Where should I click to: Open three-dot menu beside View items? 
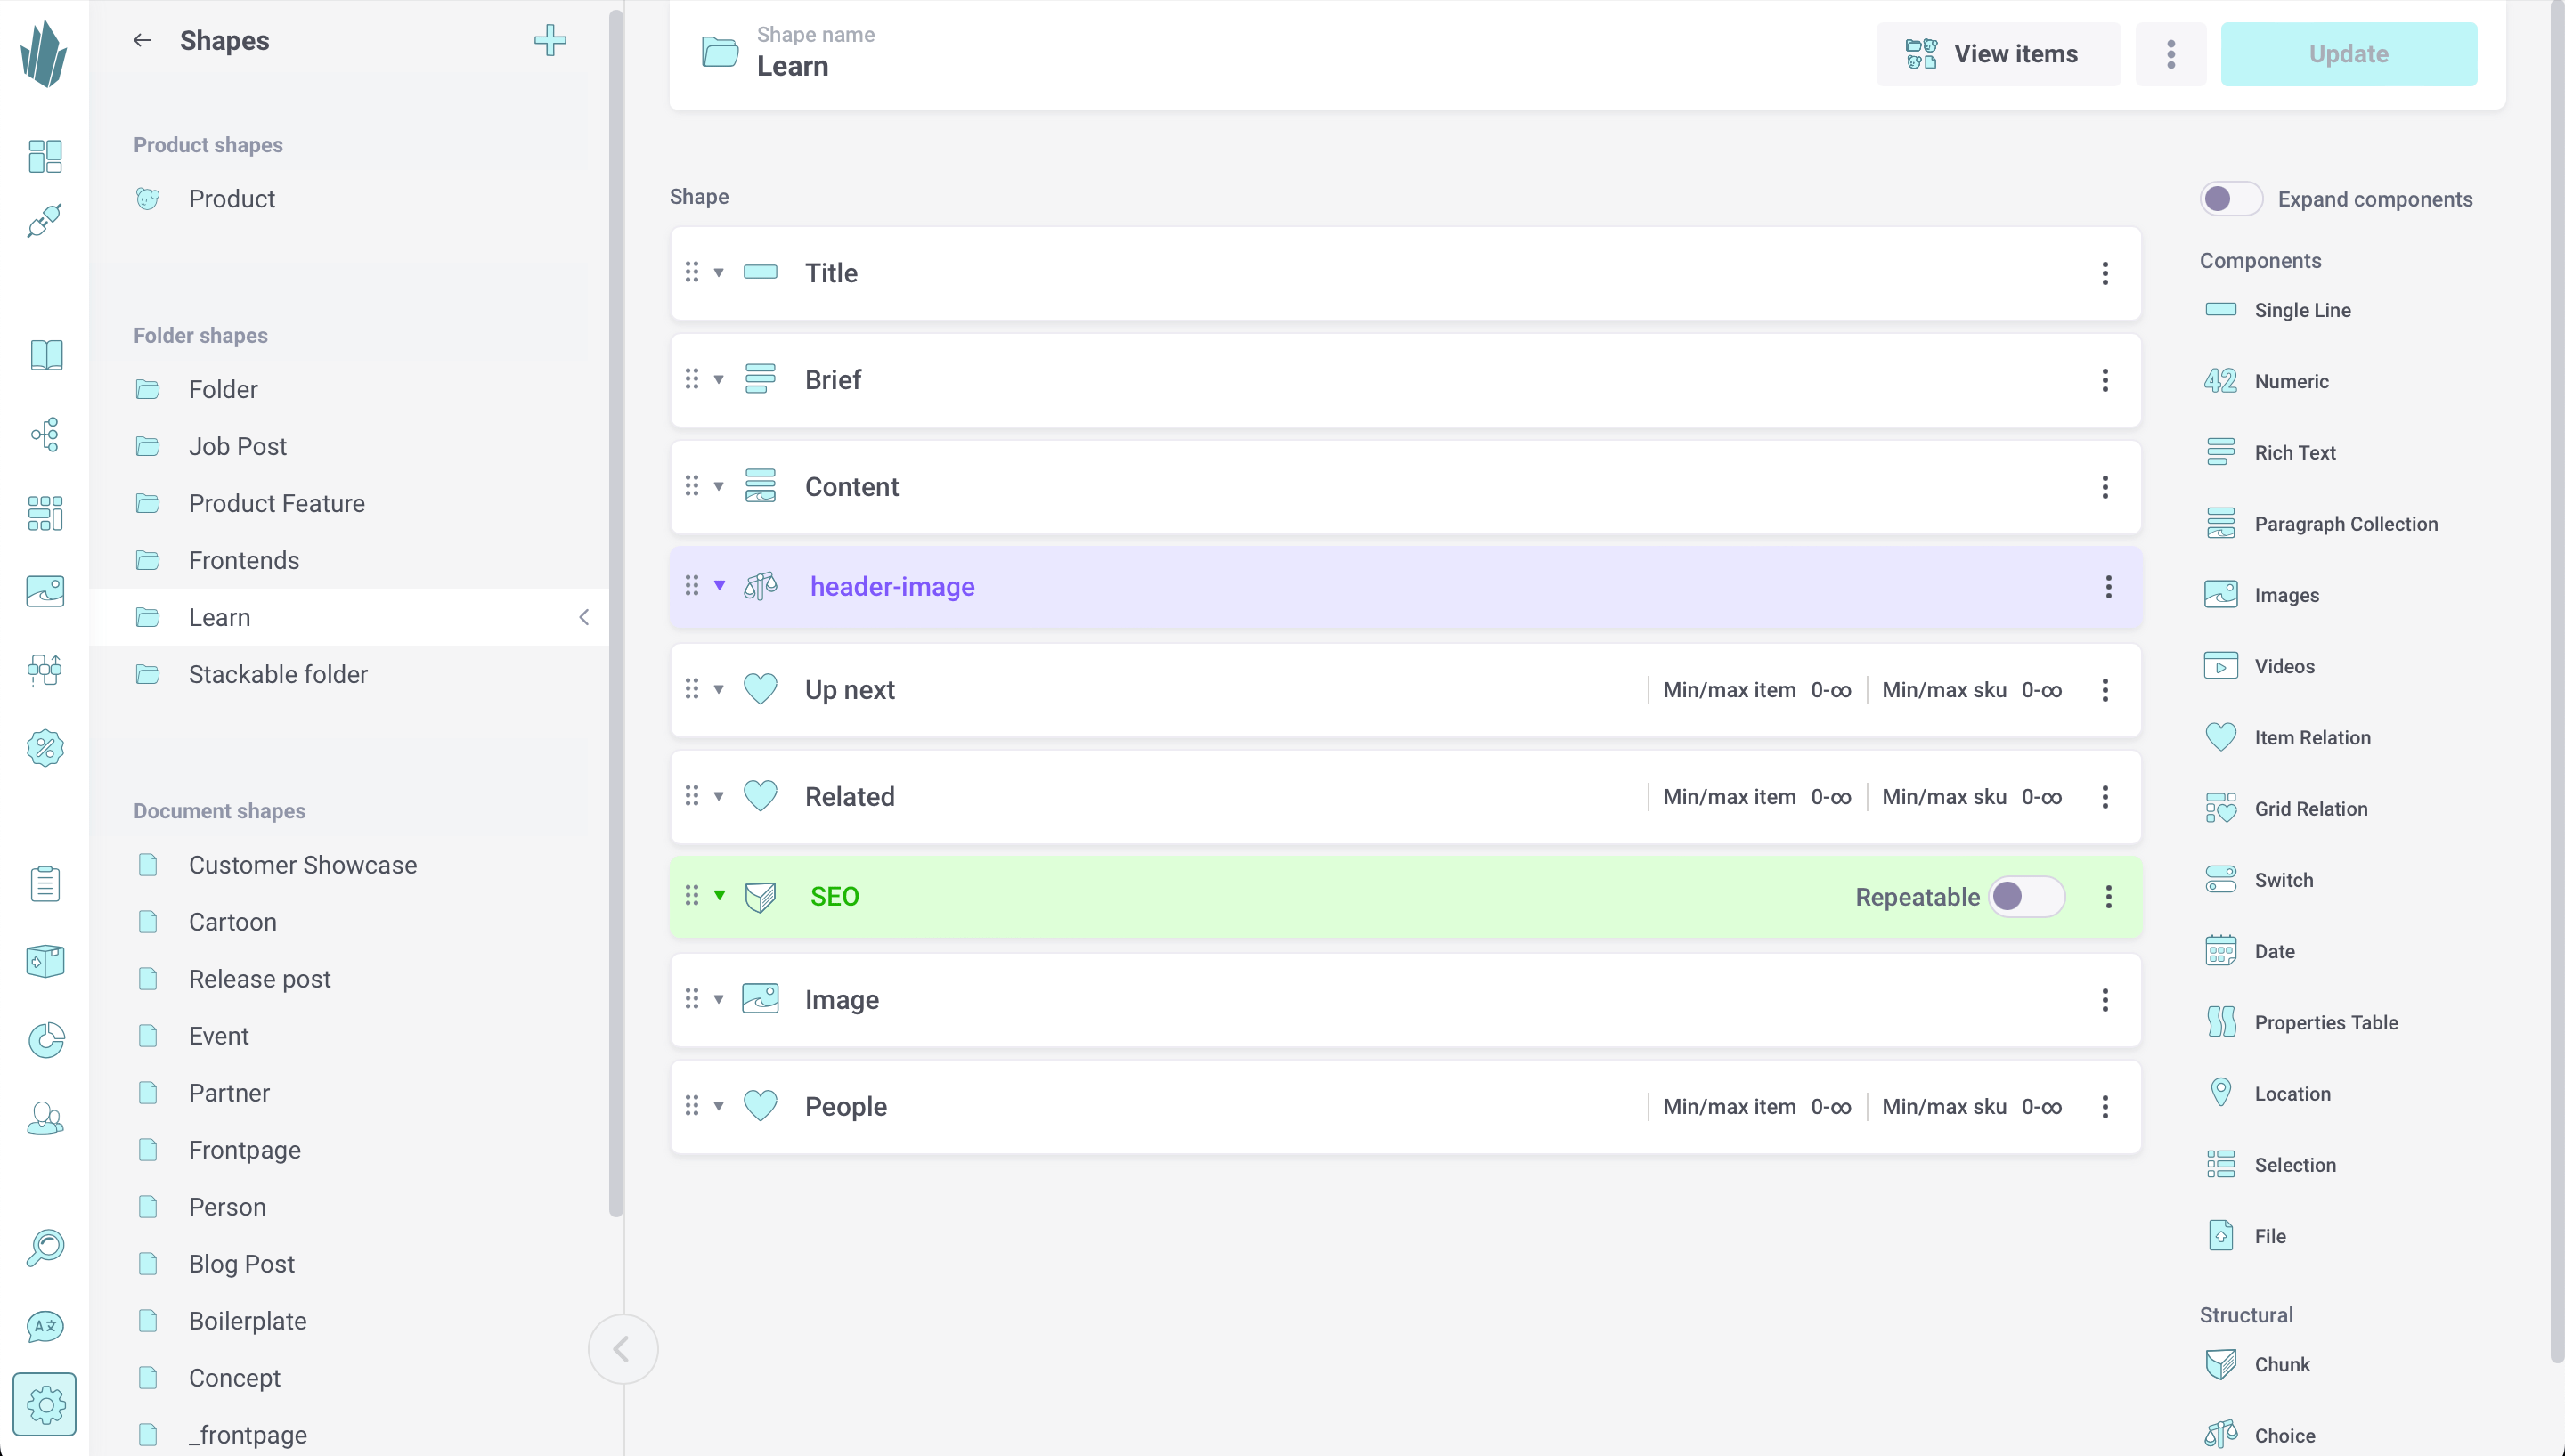click(x=2170, y=54)
